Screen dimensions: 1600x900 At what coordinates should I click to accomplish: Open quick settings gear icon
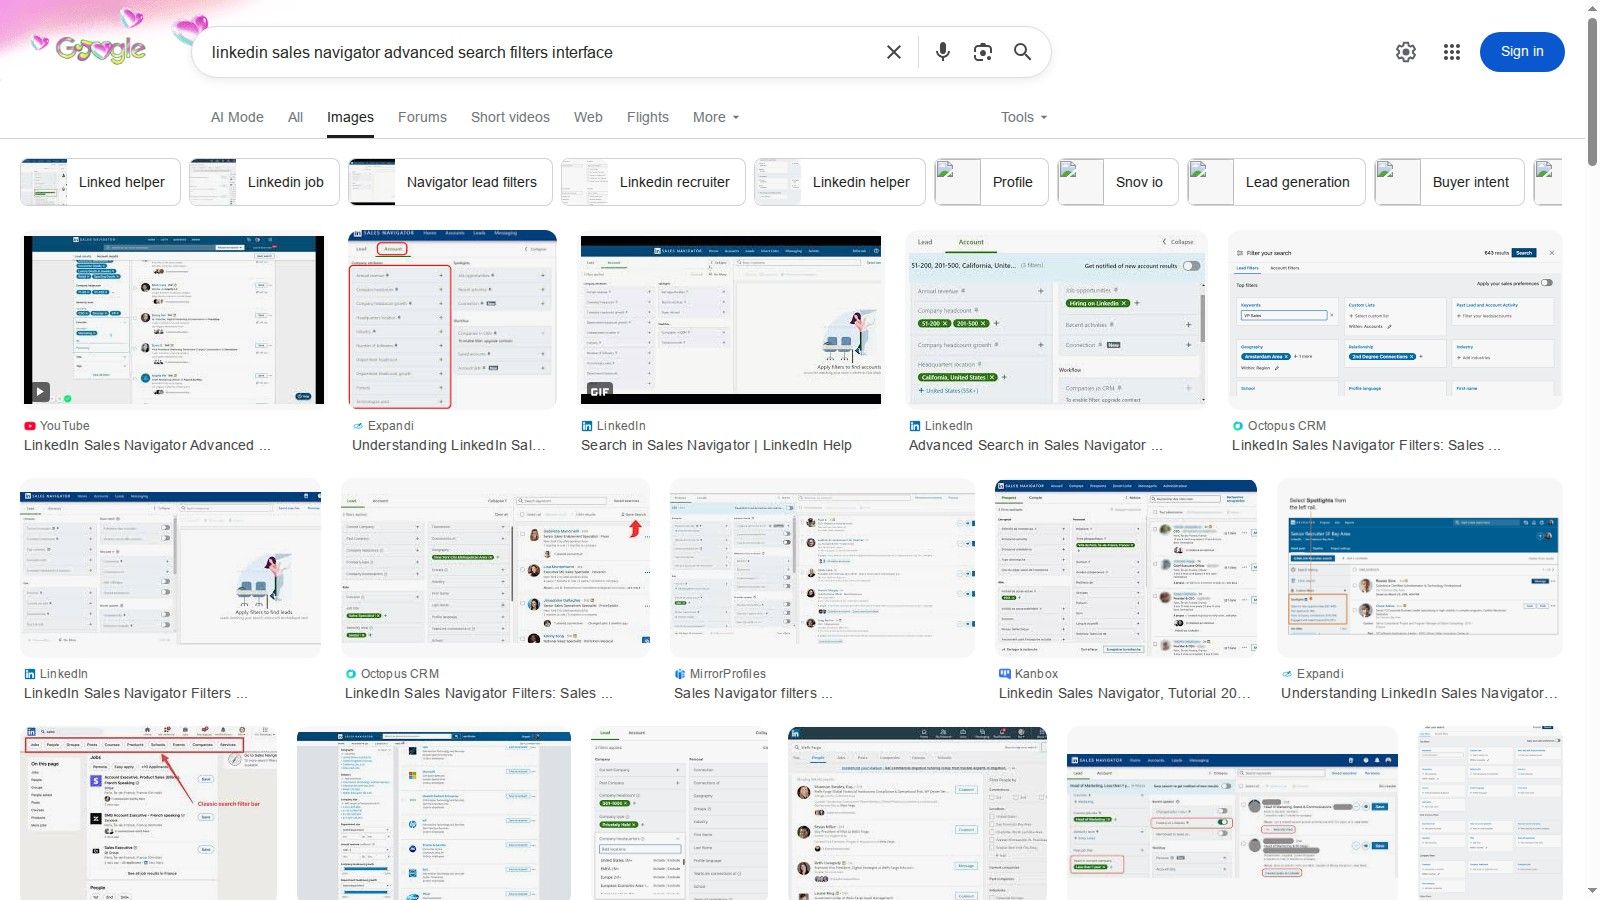point(1406,52)
